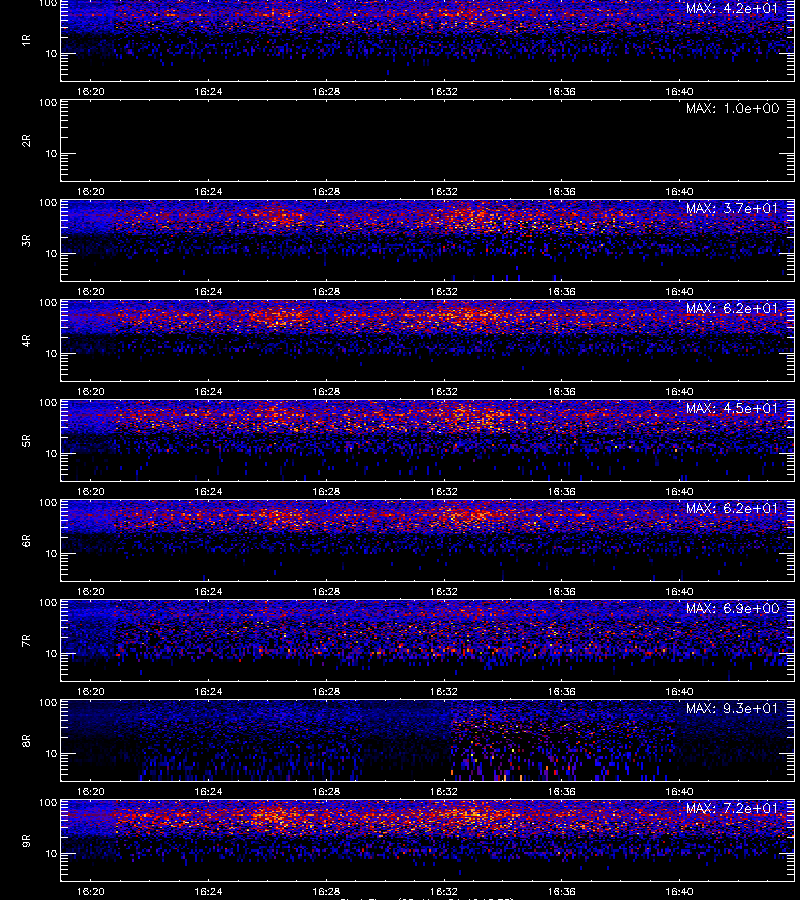
Task: Click the 4R panel label
Action: tap(26, 340)
